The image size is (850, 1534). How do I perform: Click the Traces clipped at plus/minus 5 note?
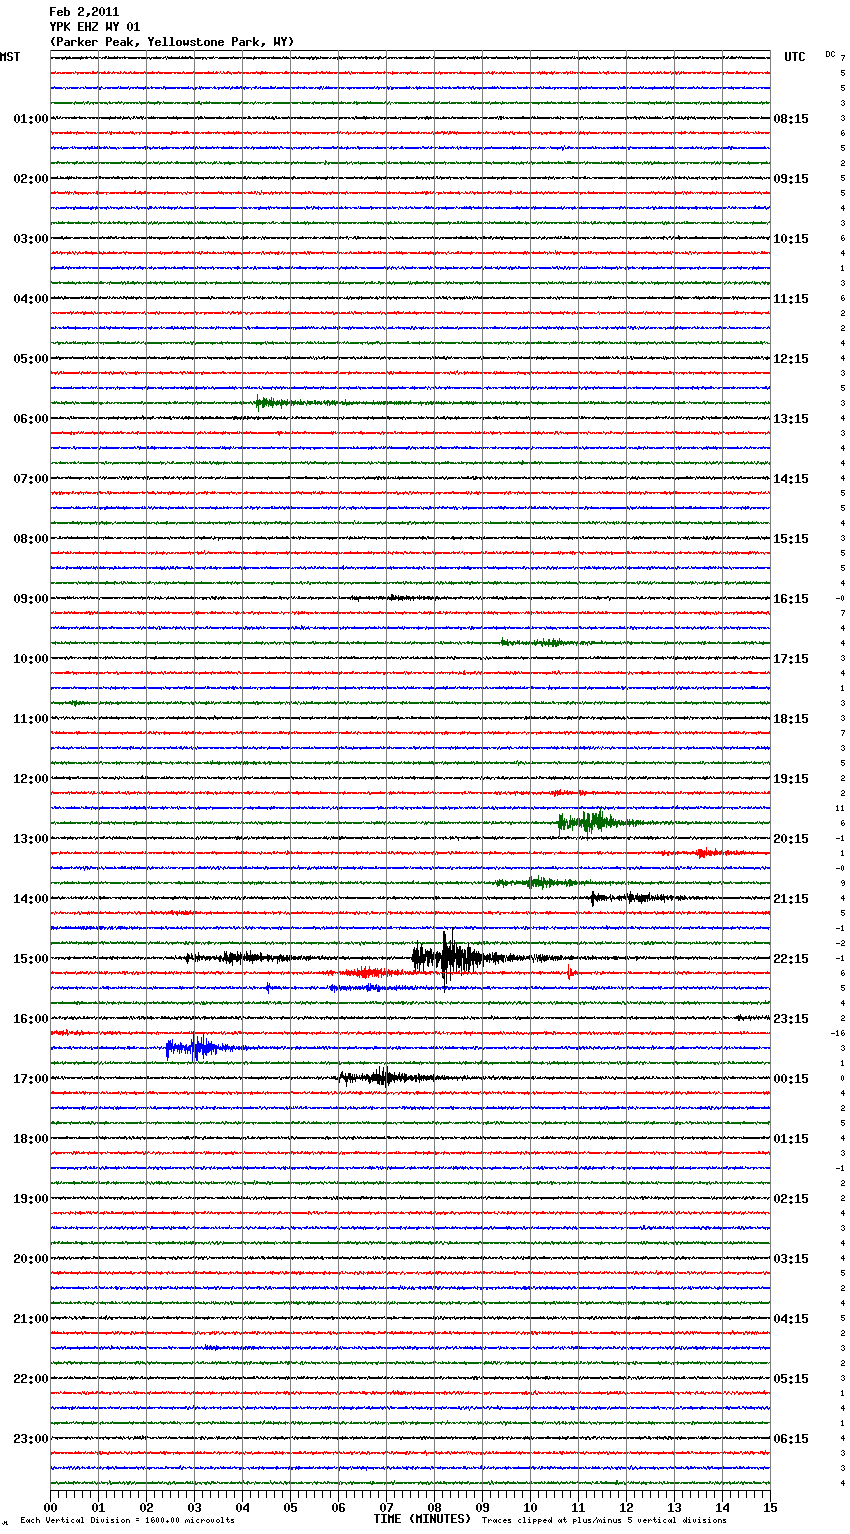pos(604,1521)
